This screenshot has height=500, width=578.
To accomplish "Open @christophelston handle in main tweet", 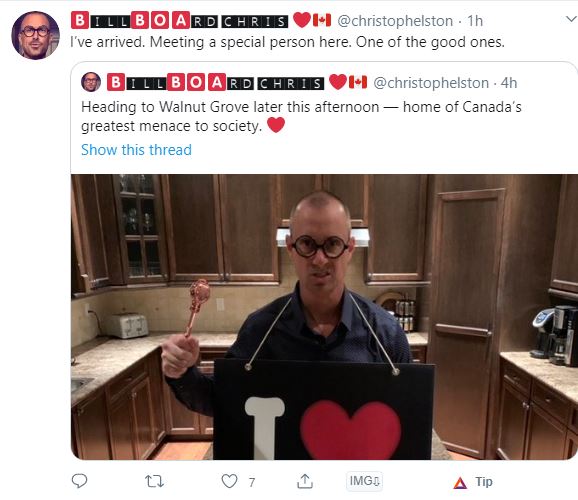I will pyautogui.click(x=395, y=21).
